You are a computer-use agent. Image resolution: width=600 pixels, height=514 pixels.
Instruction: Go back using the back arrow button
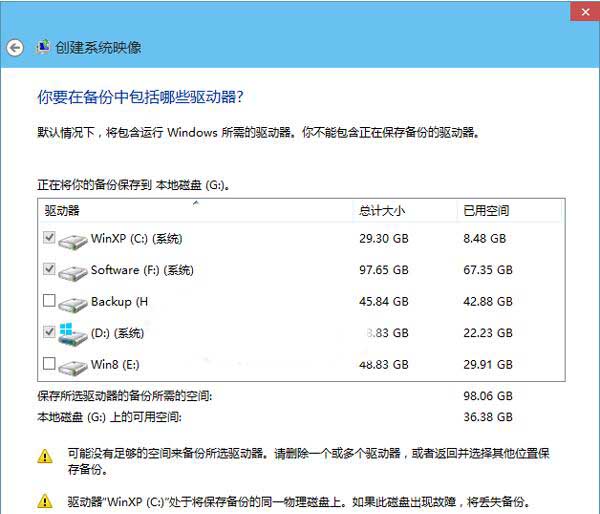(x=15, y=48)
